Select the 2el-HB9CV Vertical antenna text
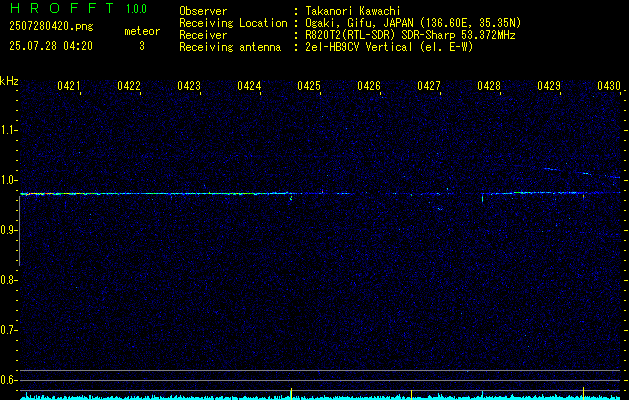This screenshot has width=629, height=400. coord(389,47)
